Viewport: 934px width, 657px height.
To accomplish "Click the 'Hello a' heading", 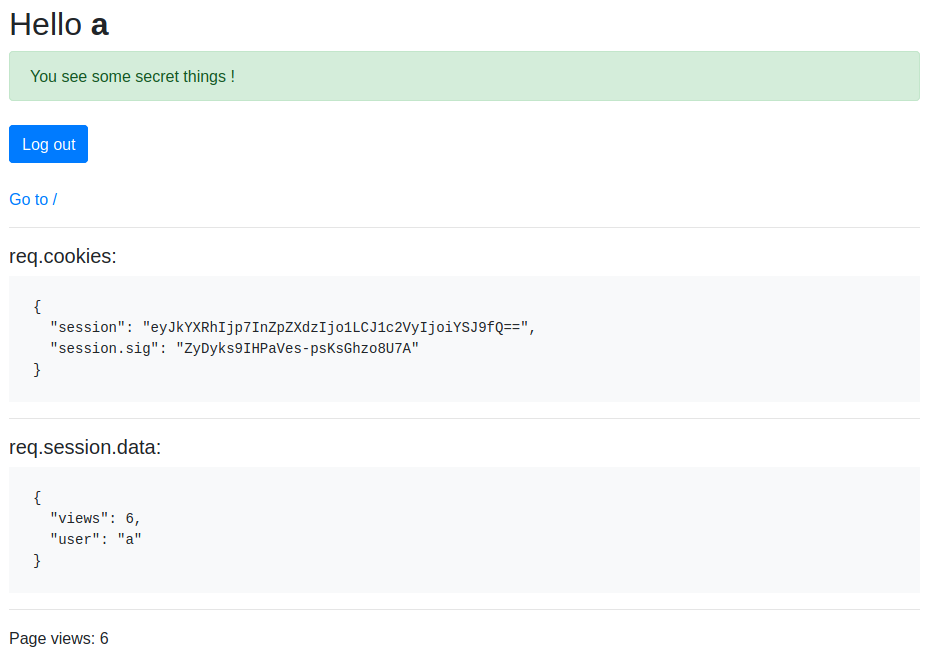I will click(59, 25).
